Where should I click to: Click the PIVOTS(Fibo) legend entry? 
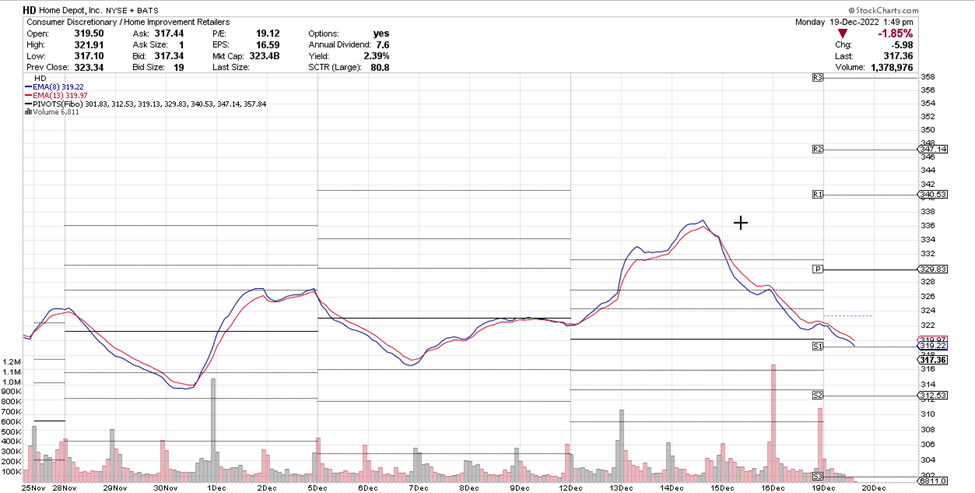pos(146,104)
